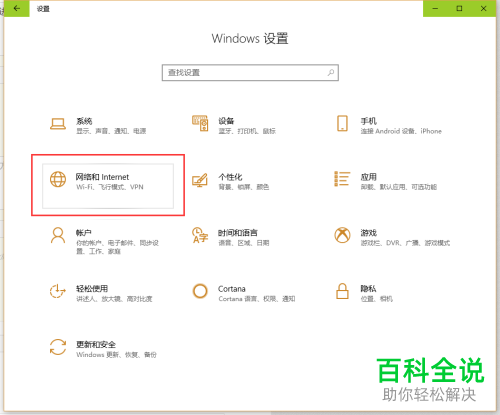Image resolution: width=500 pixels, height=415 pixels.
Task: Minimize the Settings window
Action: click(435, 8)
